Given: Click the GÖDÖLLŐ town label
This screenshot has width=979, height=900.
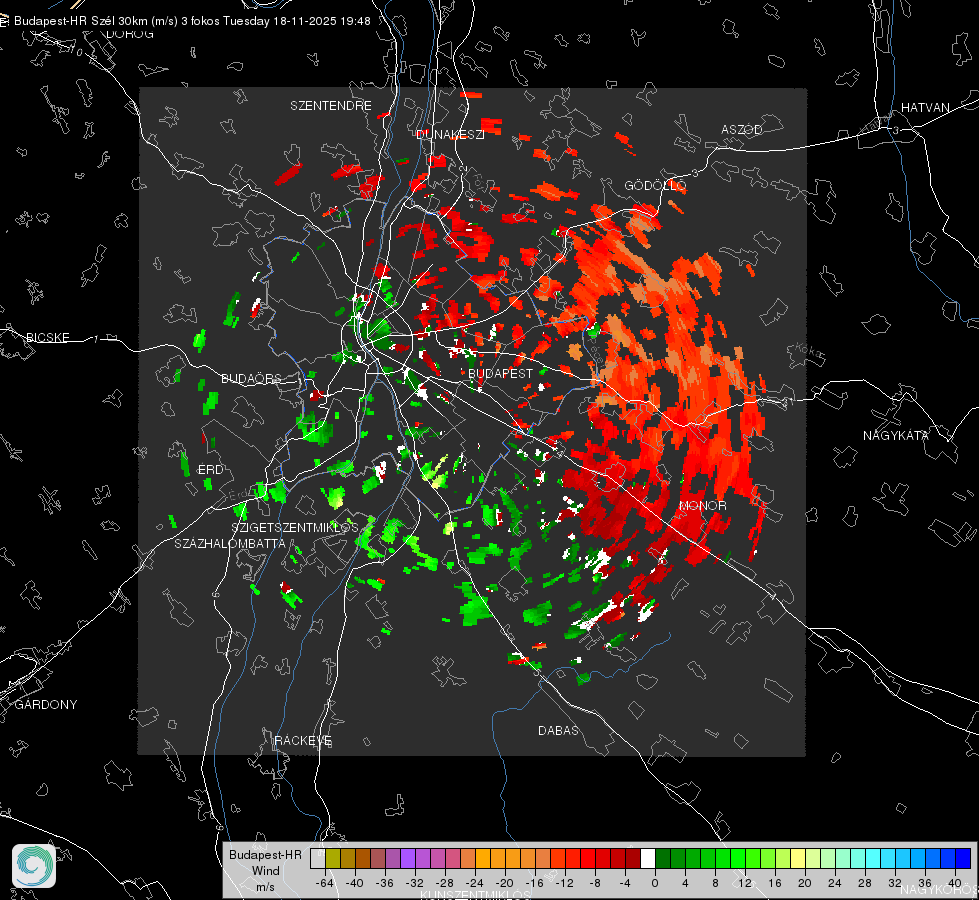Looking at the screenshot, I should (655, 185).
